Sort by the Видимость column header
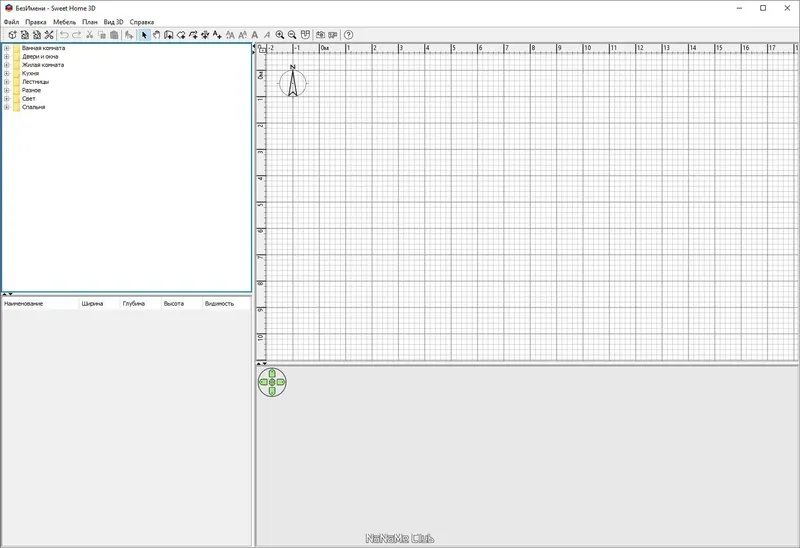The height and width of the screenshot is (548, 800). [x=227, y=304]
